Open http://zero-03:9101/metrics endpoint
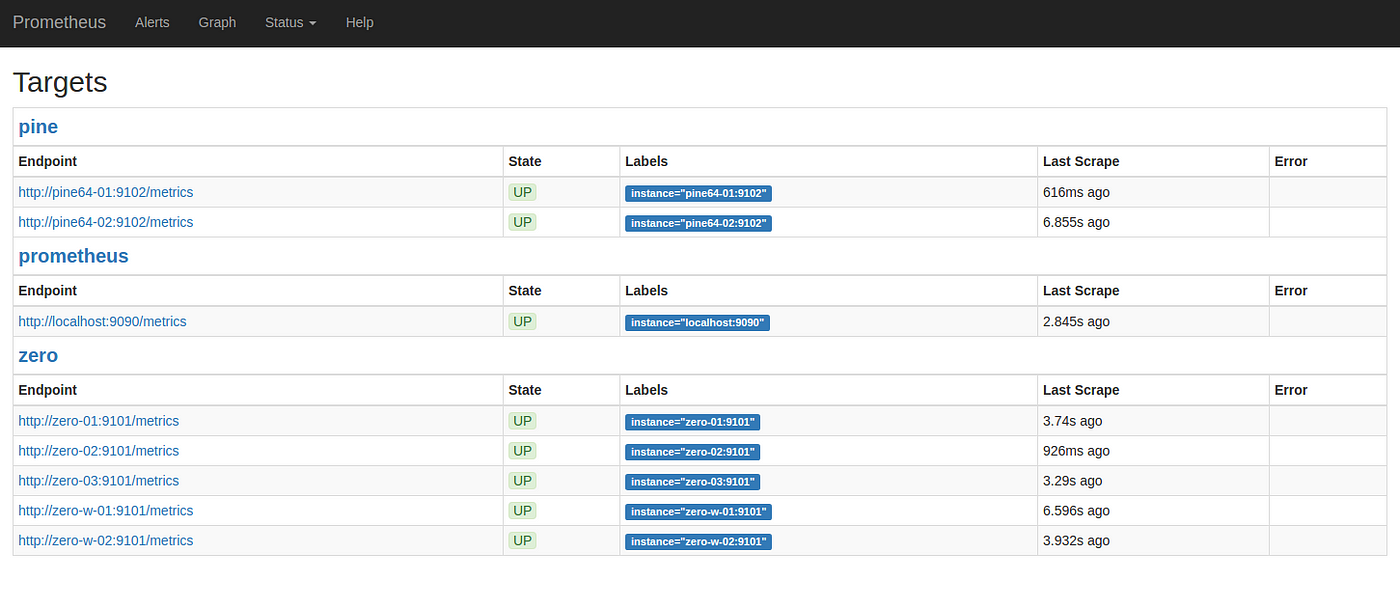Image resolution: width=1400 pixels, height=612 pixels. 99,481
